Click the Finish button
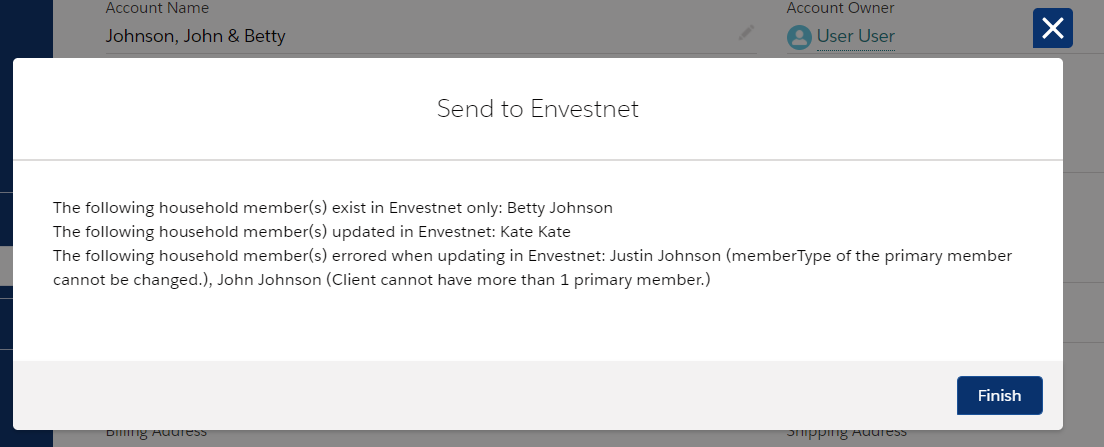This screenshot has height=447, width=1104. [999, 396]
